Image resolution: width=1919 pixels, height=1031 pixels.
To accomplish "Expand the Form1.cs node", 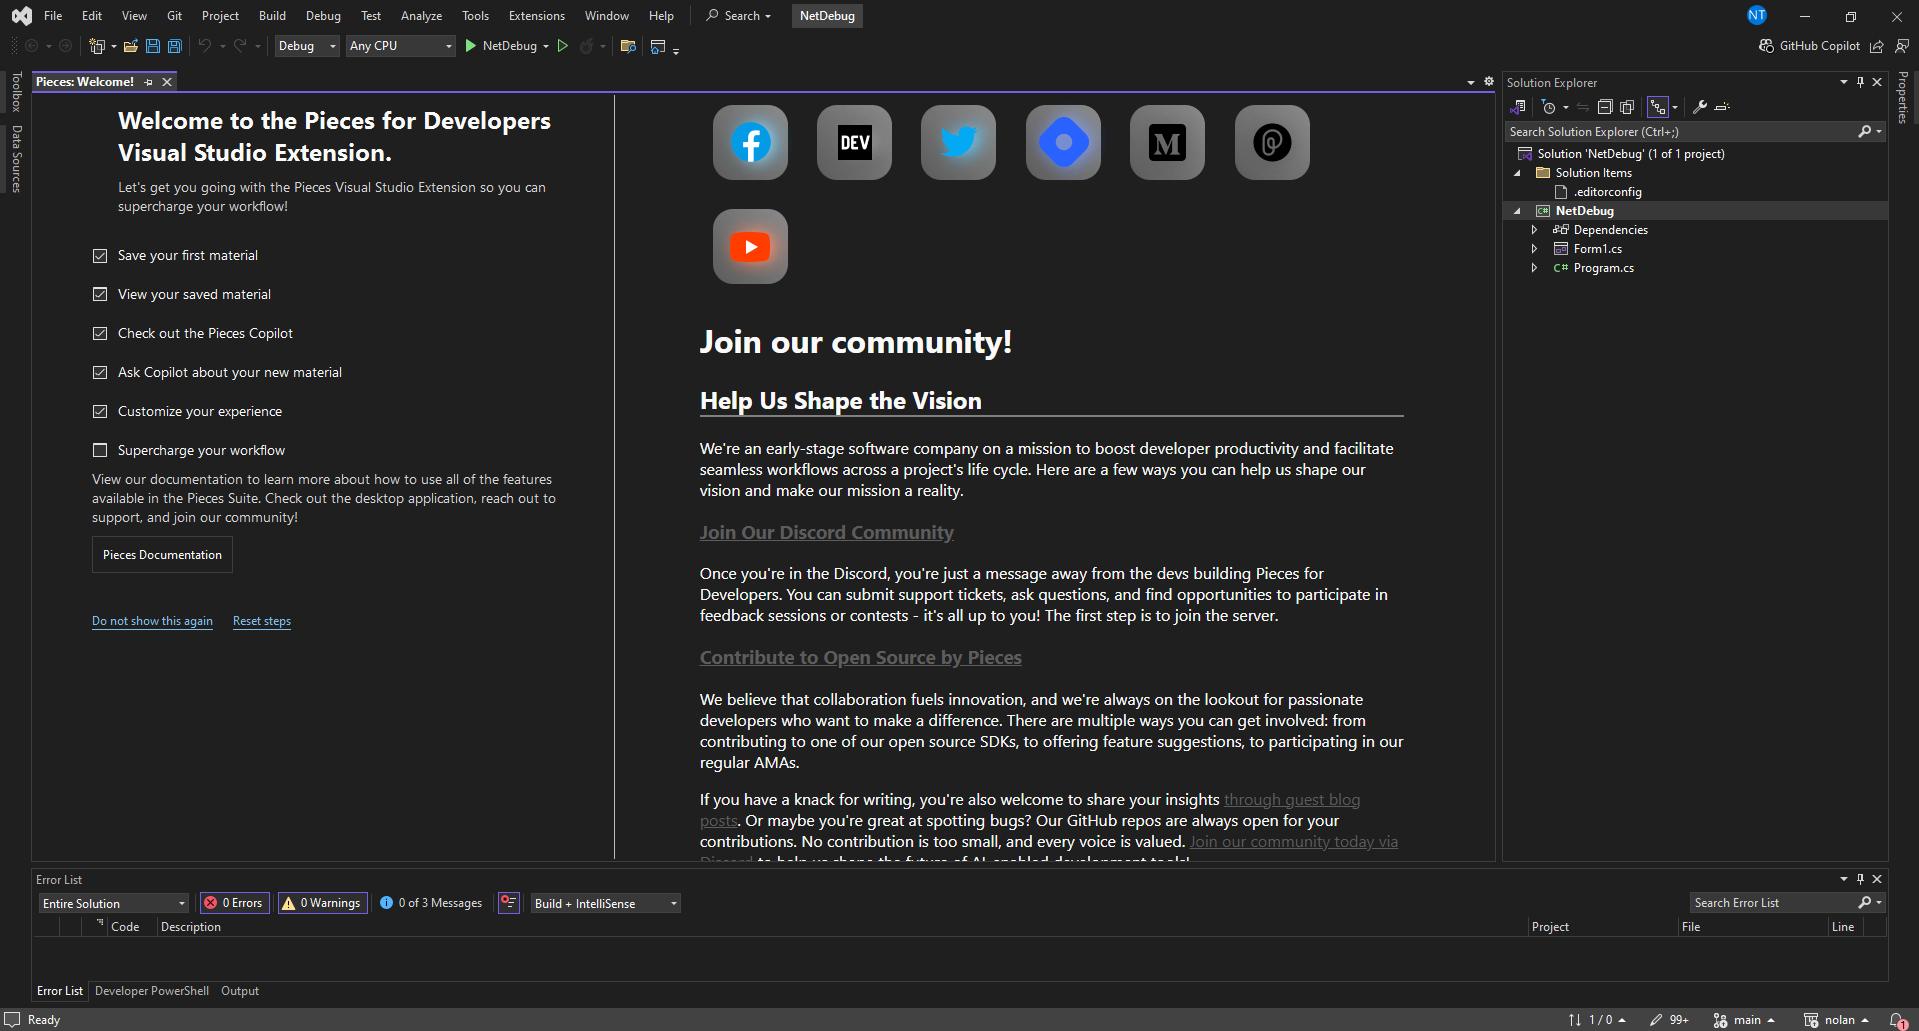I will coord(1535,249).
